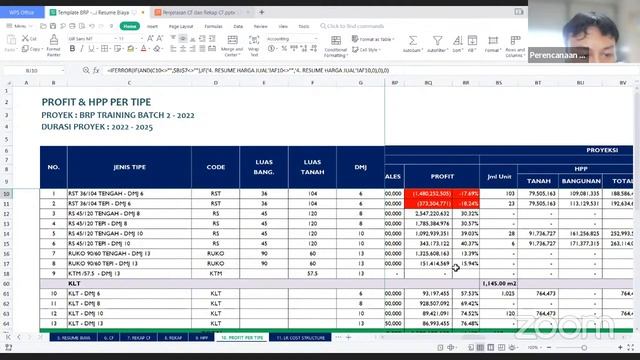Click the Name Box cell reference field
Image resolution: width=640 pixels, height=360 pixels.
(31, 71)
